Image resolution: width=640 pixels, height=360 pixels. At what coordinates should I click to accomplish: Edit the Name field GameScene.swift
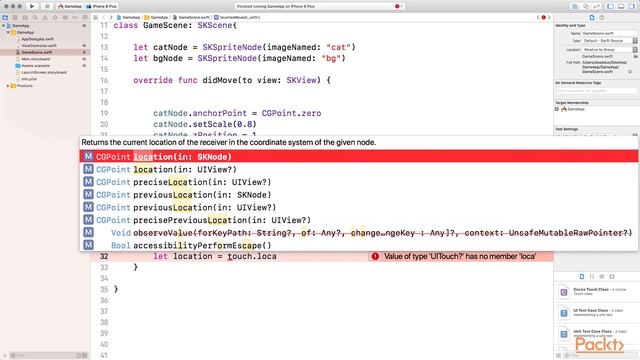point(609,33)
